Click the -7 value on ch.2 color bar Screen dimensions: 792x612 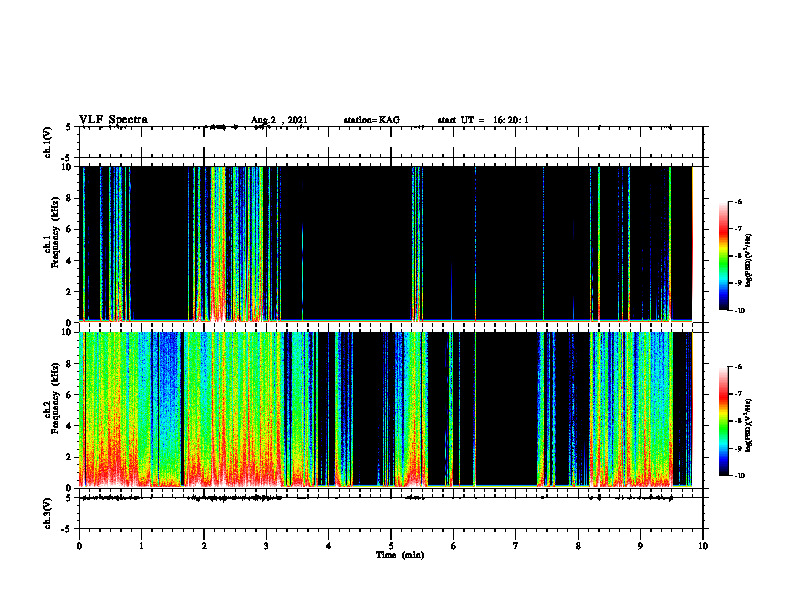(x=738, y=394)
